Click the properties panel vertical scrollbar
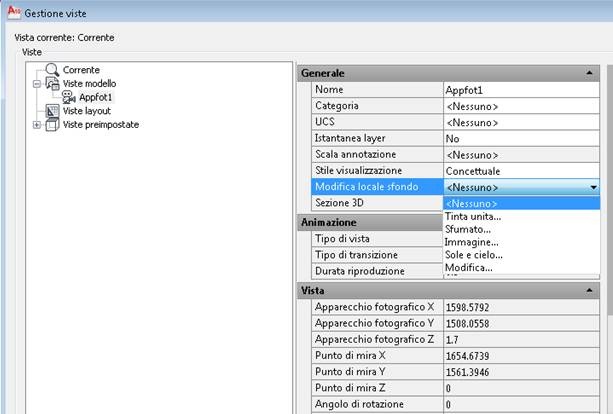 (610, 190)
